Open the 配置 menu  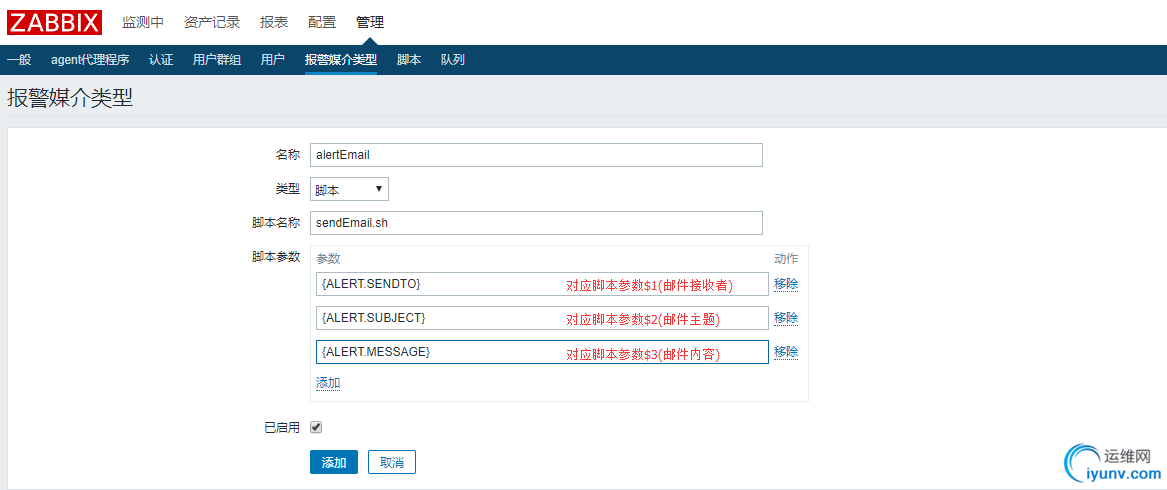(322, 22)
